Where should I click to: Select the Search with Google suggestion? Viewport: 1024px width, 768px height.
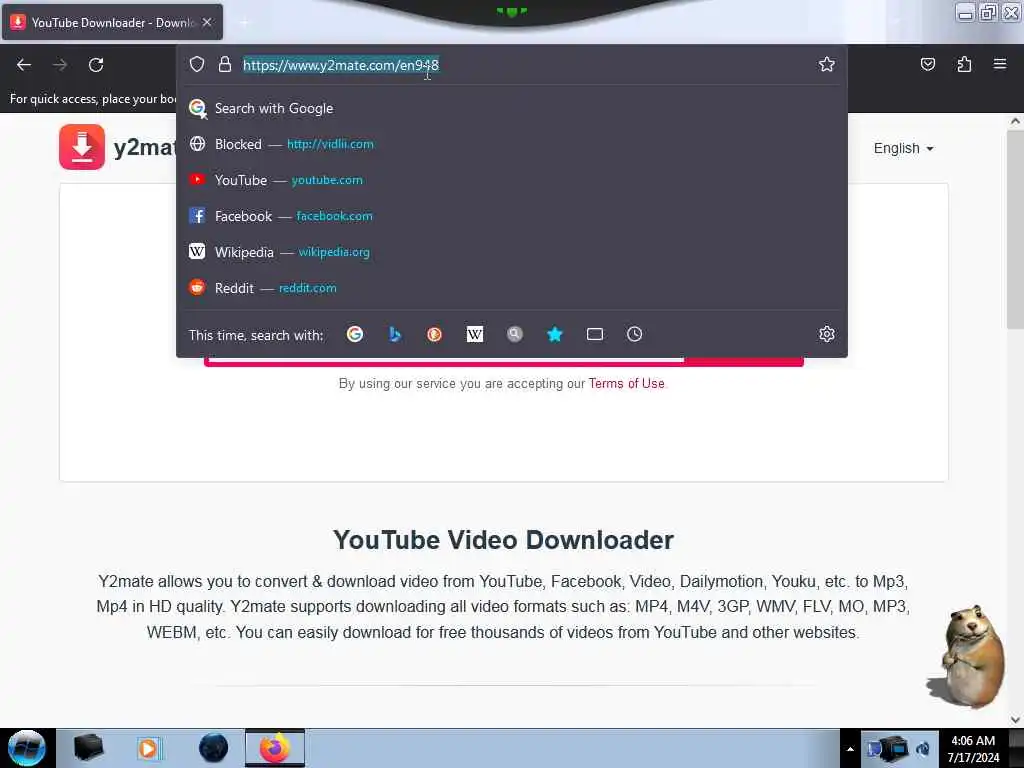click(511, 108)
